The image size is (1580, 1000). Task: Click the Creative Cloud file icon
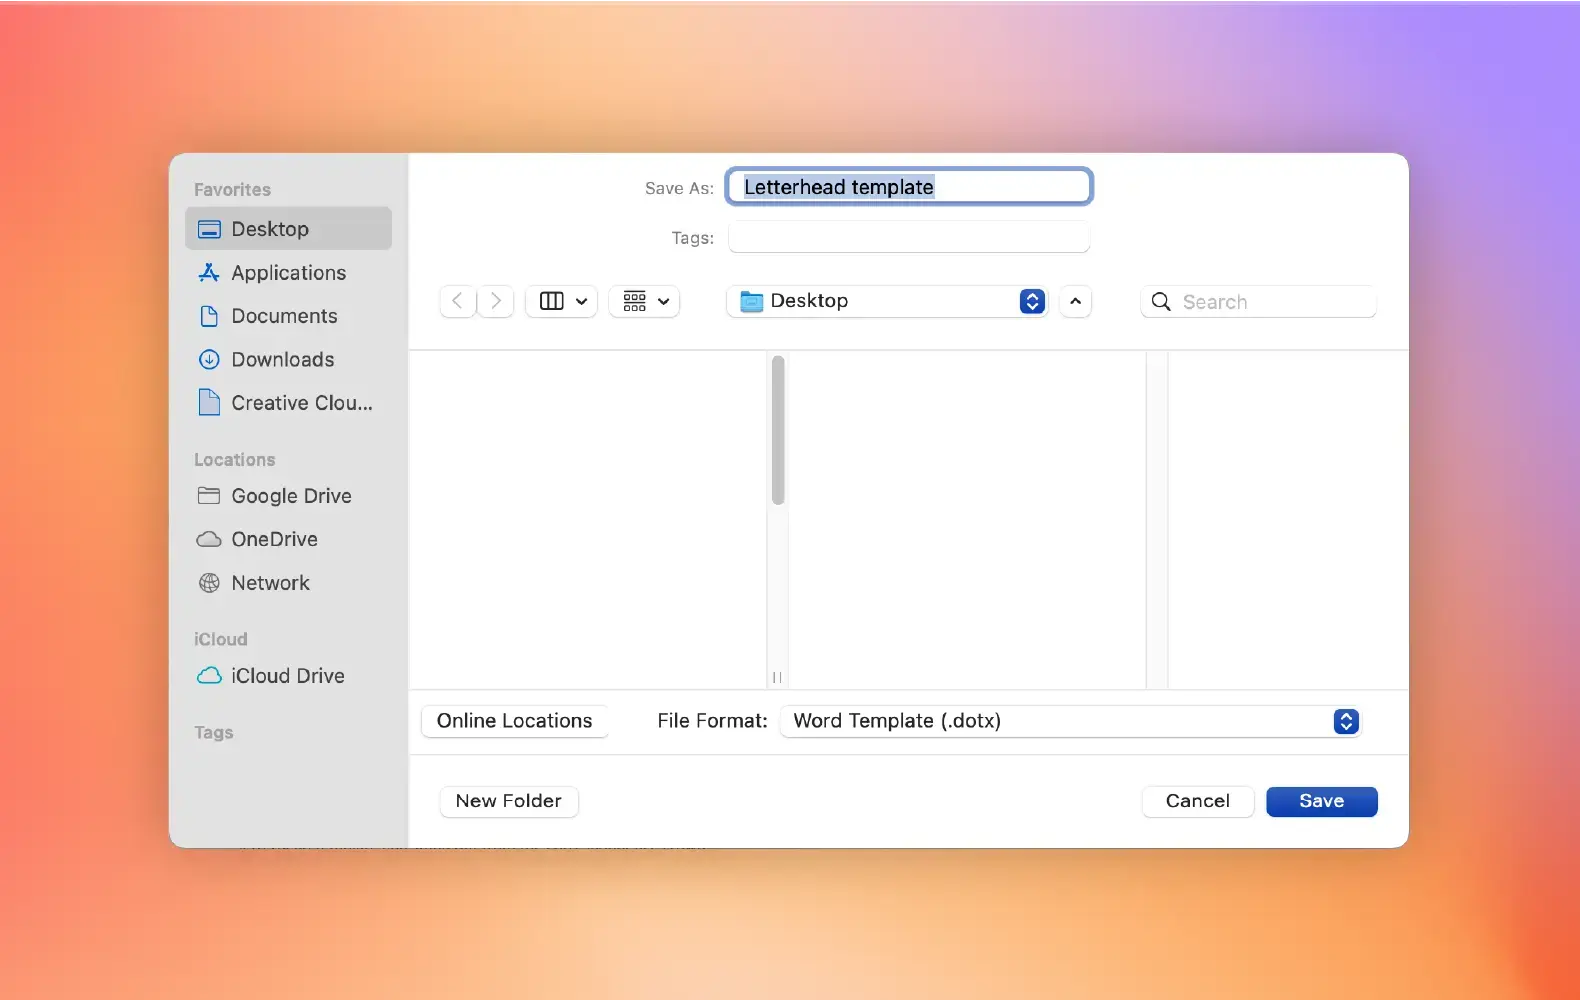[209, 402]
